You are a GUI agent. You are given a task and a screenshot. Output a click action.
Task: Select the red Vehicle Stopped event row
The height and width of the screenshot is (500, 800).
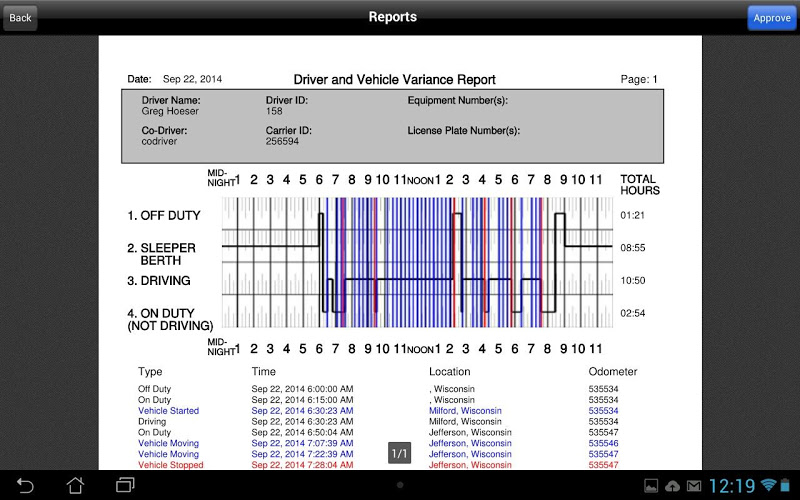(x=378, y=465)
